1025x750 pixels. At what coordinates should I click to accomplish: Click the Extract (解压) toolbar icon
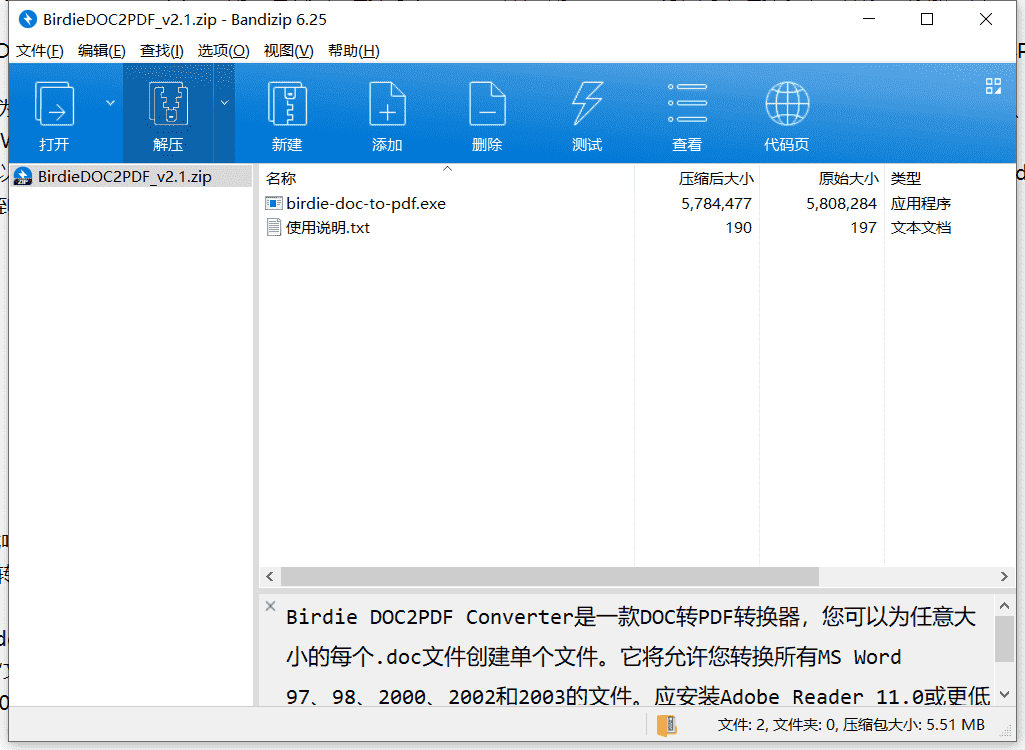[168, 103]
